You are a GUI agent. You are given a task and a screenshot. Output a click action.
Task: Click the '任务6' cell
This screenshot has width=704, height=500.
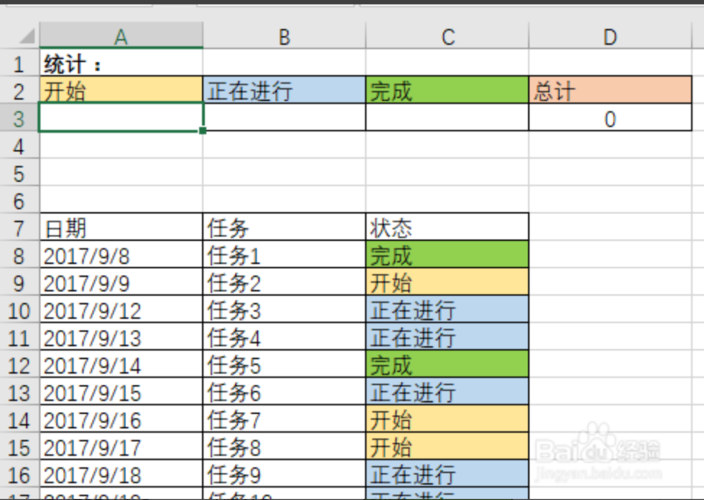pos(284,392)
